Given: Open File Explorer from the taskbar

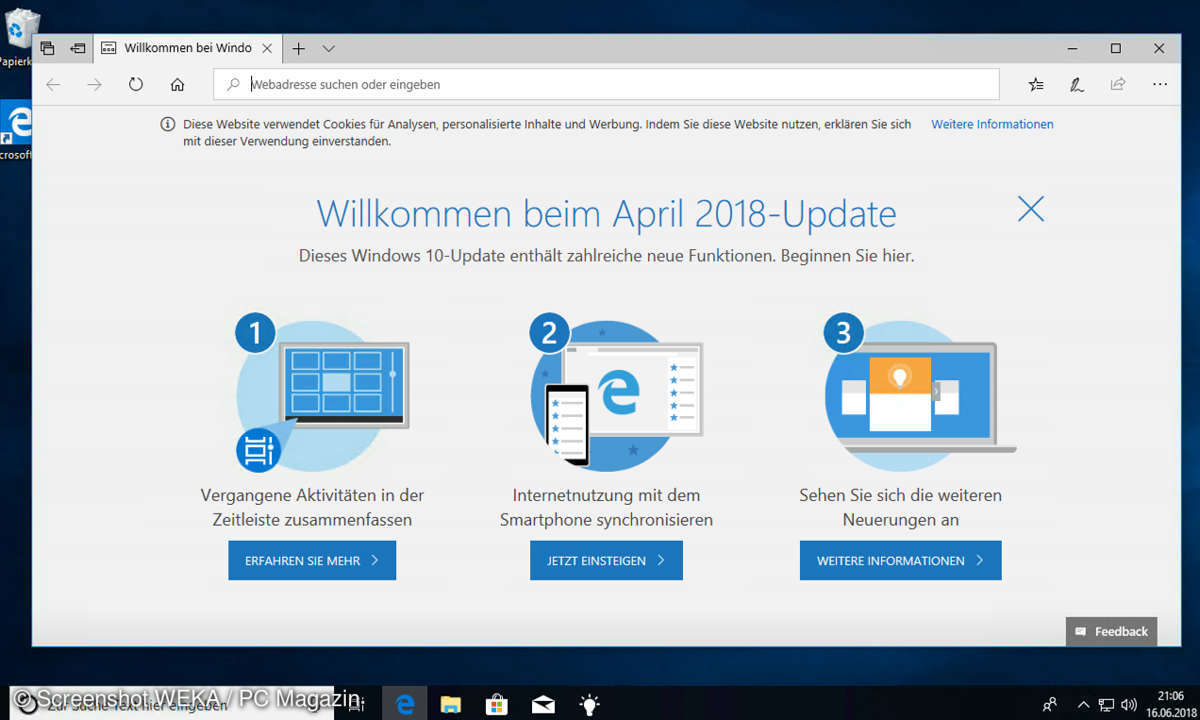Looking at the screenshot, I should click(x=451, y=704).
